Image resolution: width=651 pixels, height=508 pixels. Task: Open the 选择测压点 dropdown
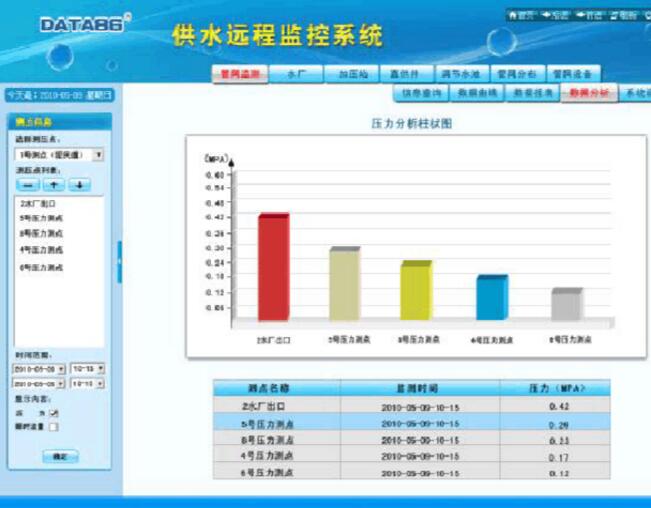coord(98,155)
